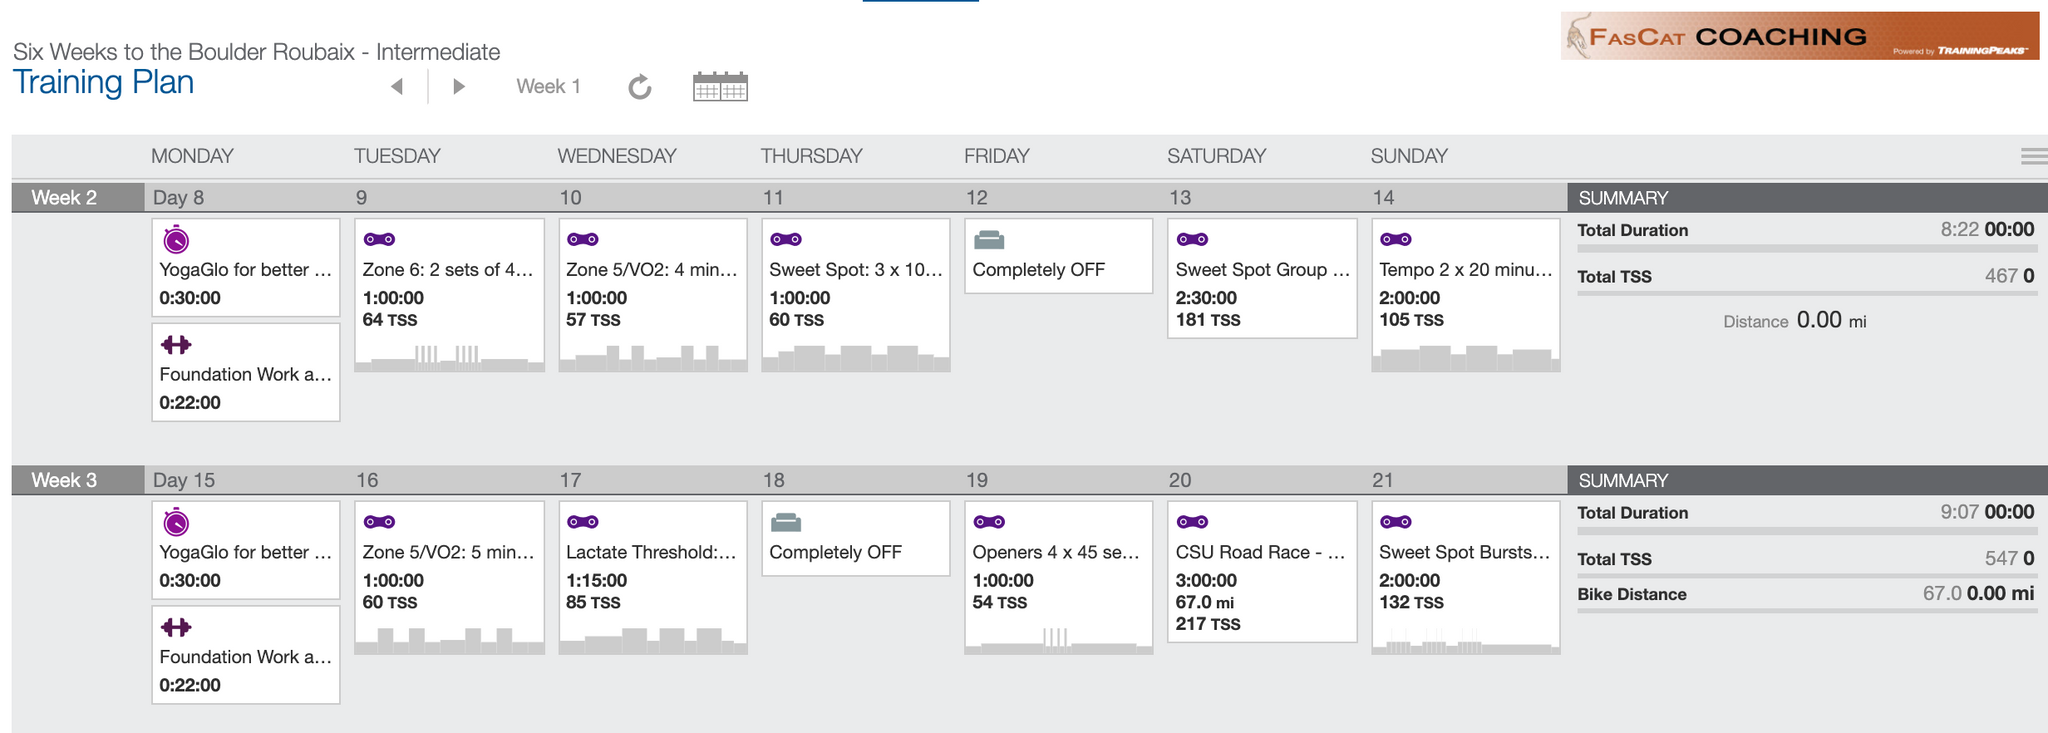The width and height of the screenshot is (2048, 733).
Task: Click bike chain icon on Zone 6 workout
Action: 379,240
